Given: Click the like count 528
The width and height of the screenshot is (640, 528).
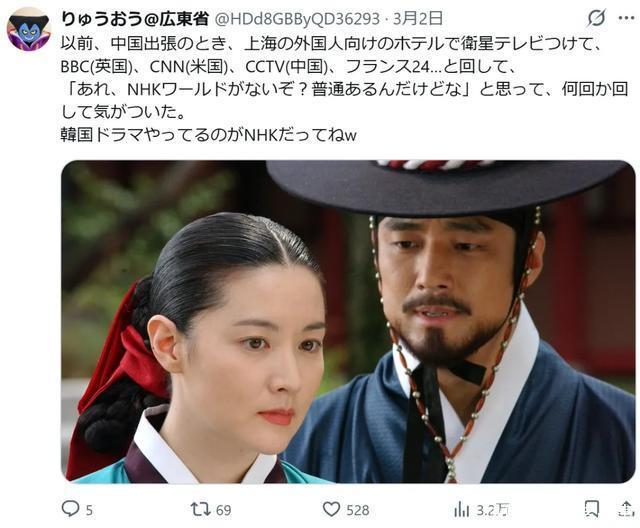Looking at the screenshot, I should [358, 510].
